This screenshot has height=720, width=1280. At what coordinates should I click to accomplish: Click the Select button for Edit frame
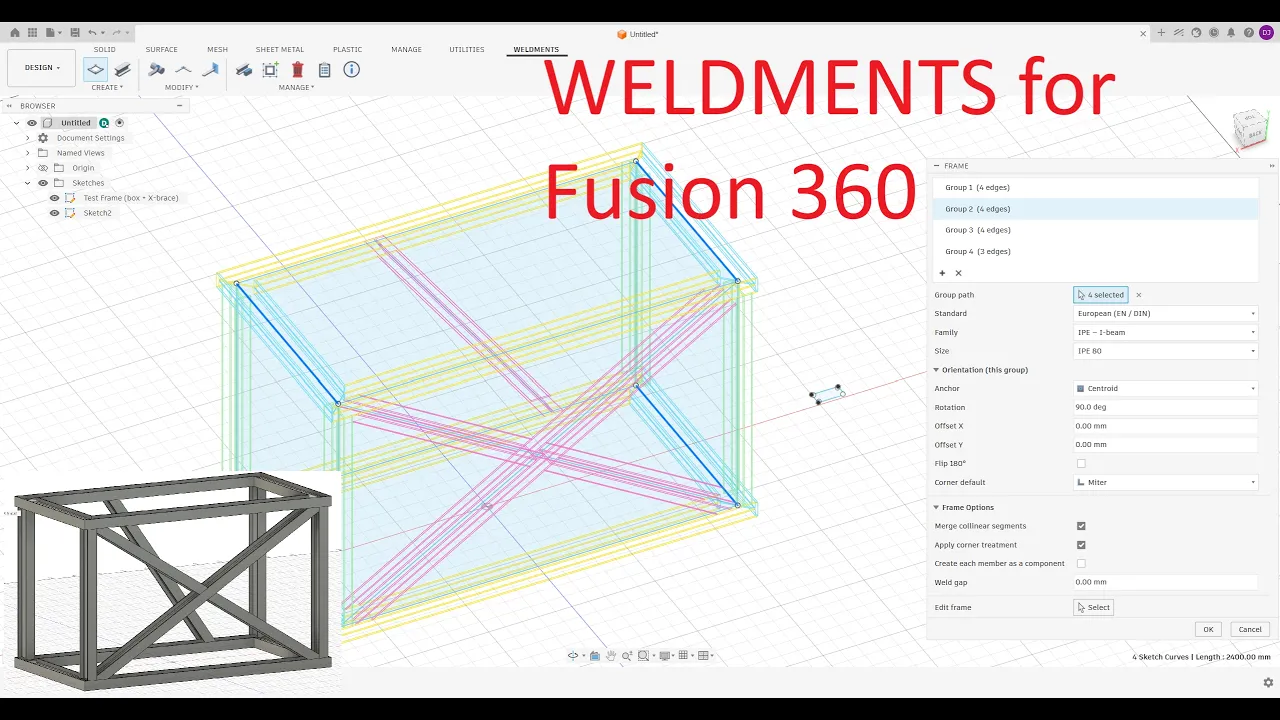pos(1094,607)
